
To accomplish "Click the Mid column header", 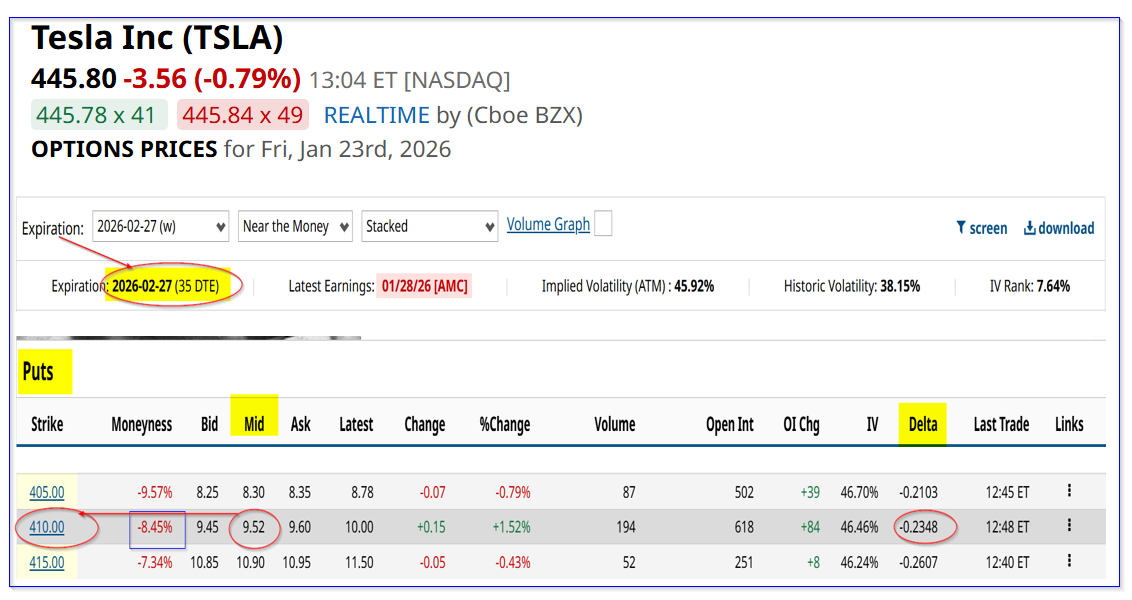I will click(254, 424).
